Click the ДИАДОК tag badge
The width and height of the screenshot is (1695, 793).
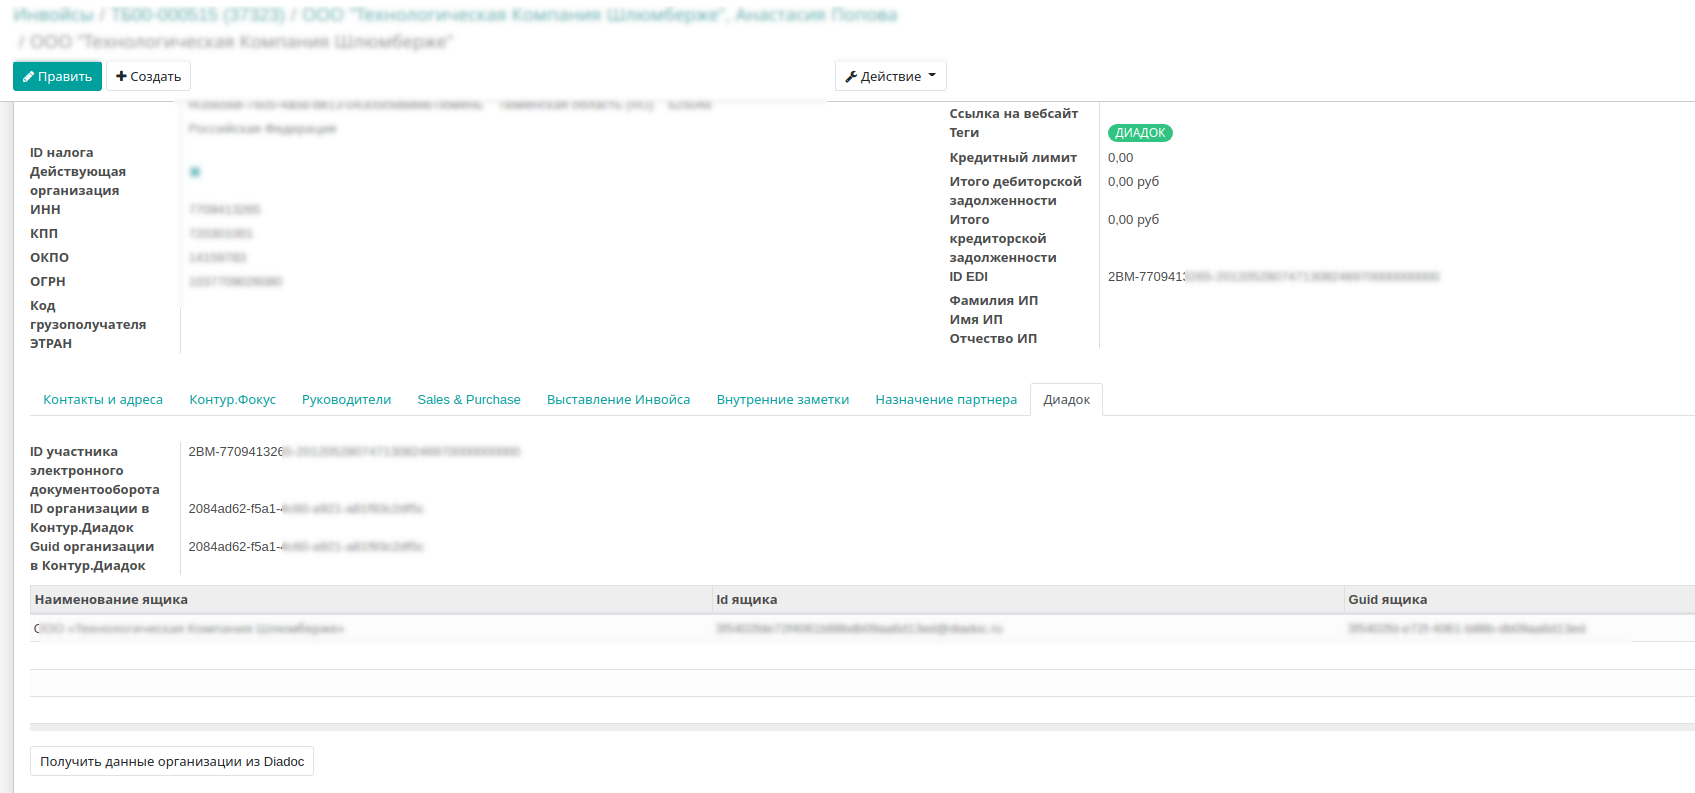click(x=1140, y=133)
